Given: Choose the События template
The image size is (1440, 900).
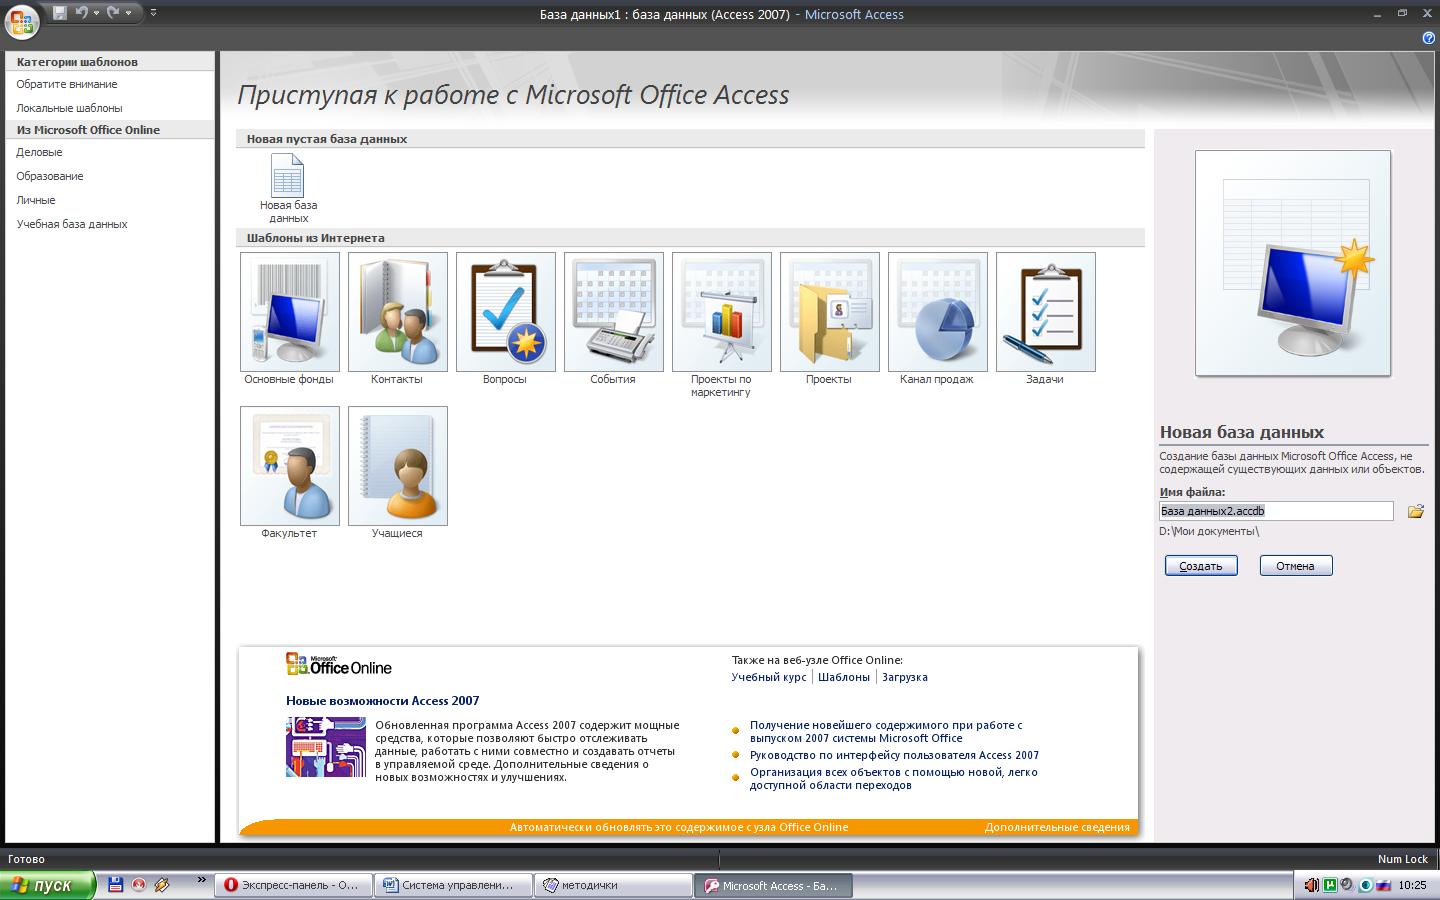Looking at the screenshot, I should point(613,319).
